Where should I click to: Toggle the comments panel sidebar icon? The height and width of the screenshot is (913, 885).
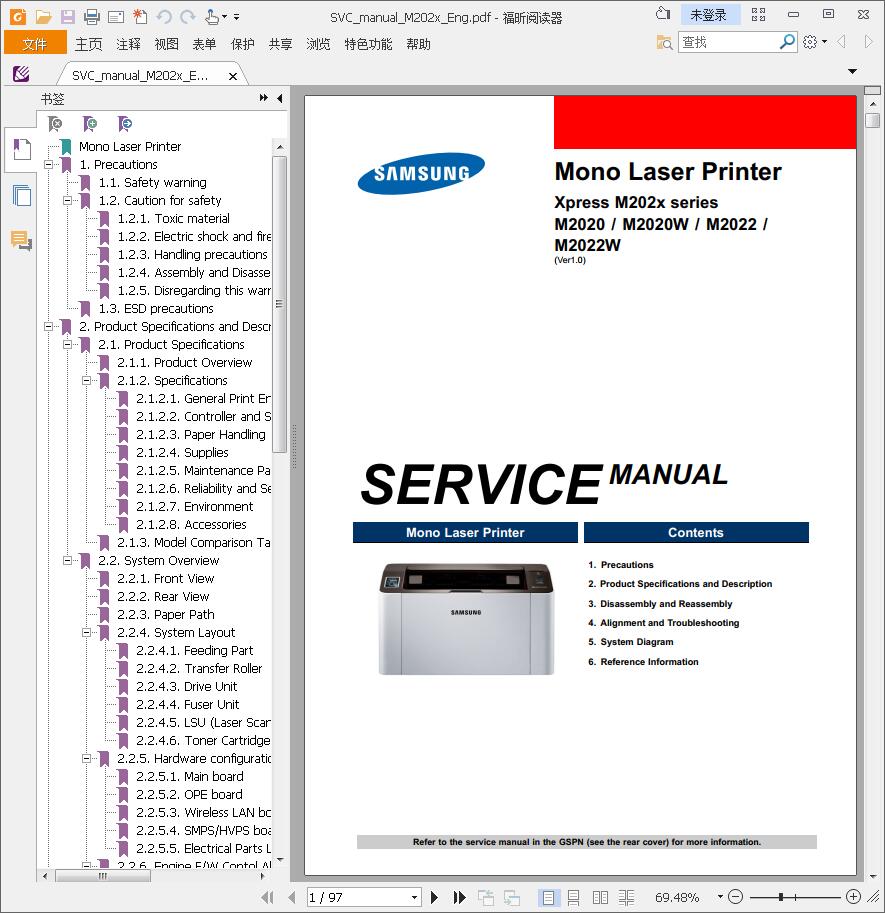click(x=22, y=240)
